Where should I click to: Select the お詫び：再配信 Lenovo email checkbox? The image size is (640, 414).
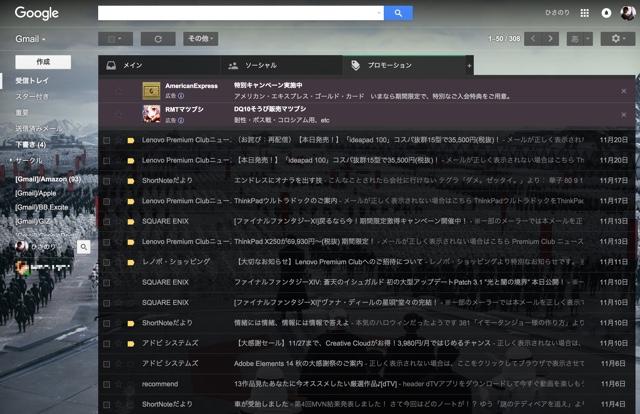point(107,140)
